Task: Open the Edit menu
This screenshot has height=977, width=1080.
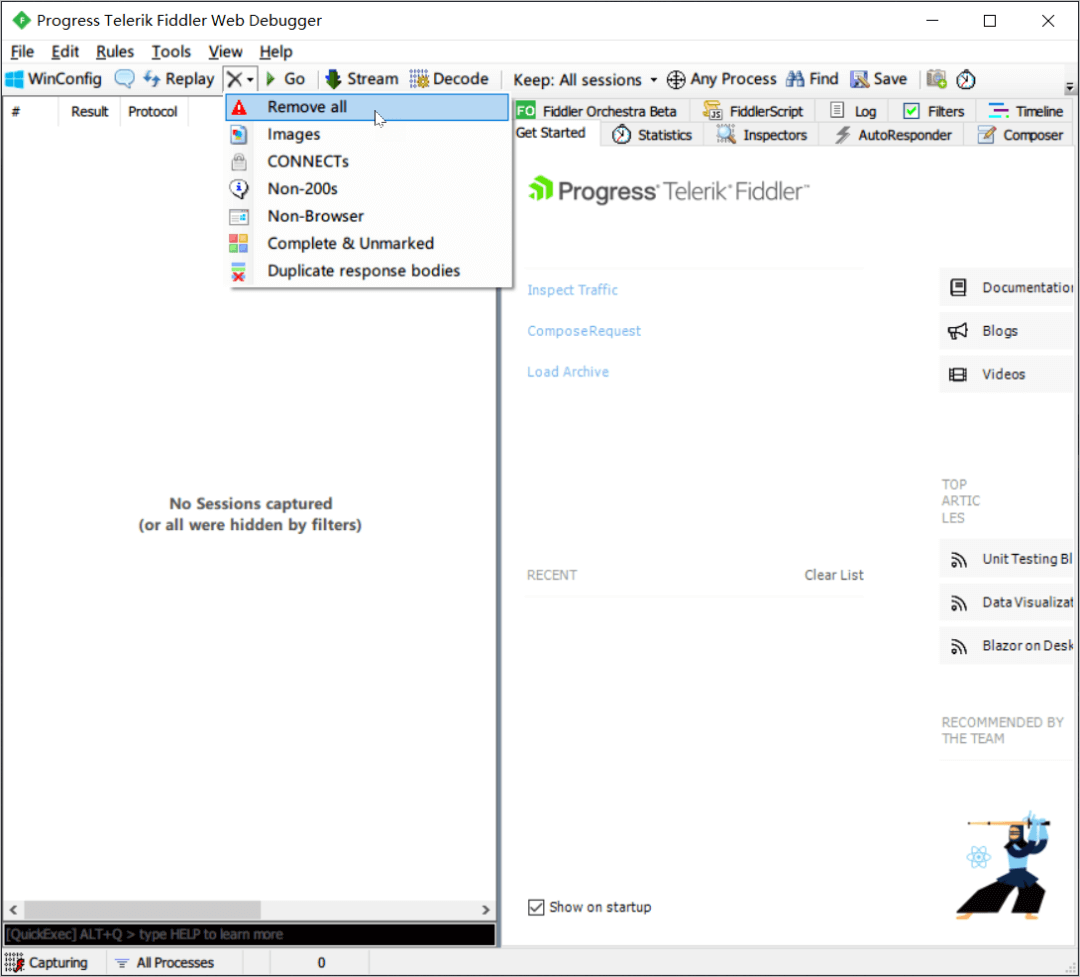Action: coord(65,52)
